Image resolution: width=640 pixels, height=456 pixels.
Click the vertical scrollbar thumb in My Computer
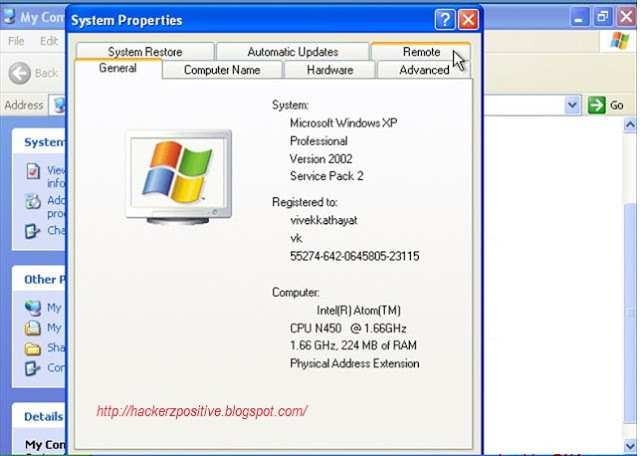coord(629,312)
